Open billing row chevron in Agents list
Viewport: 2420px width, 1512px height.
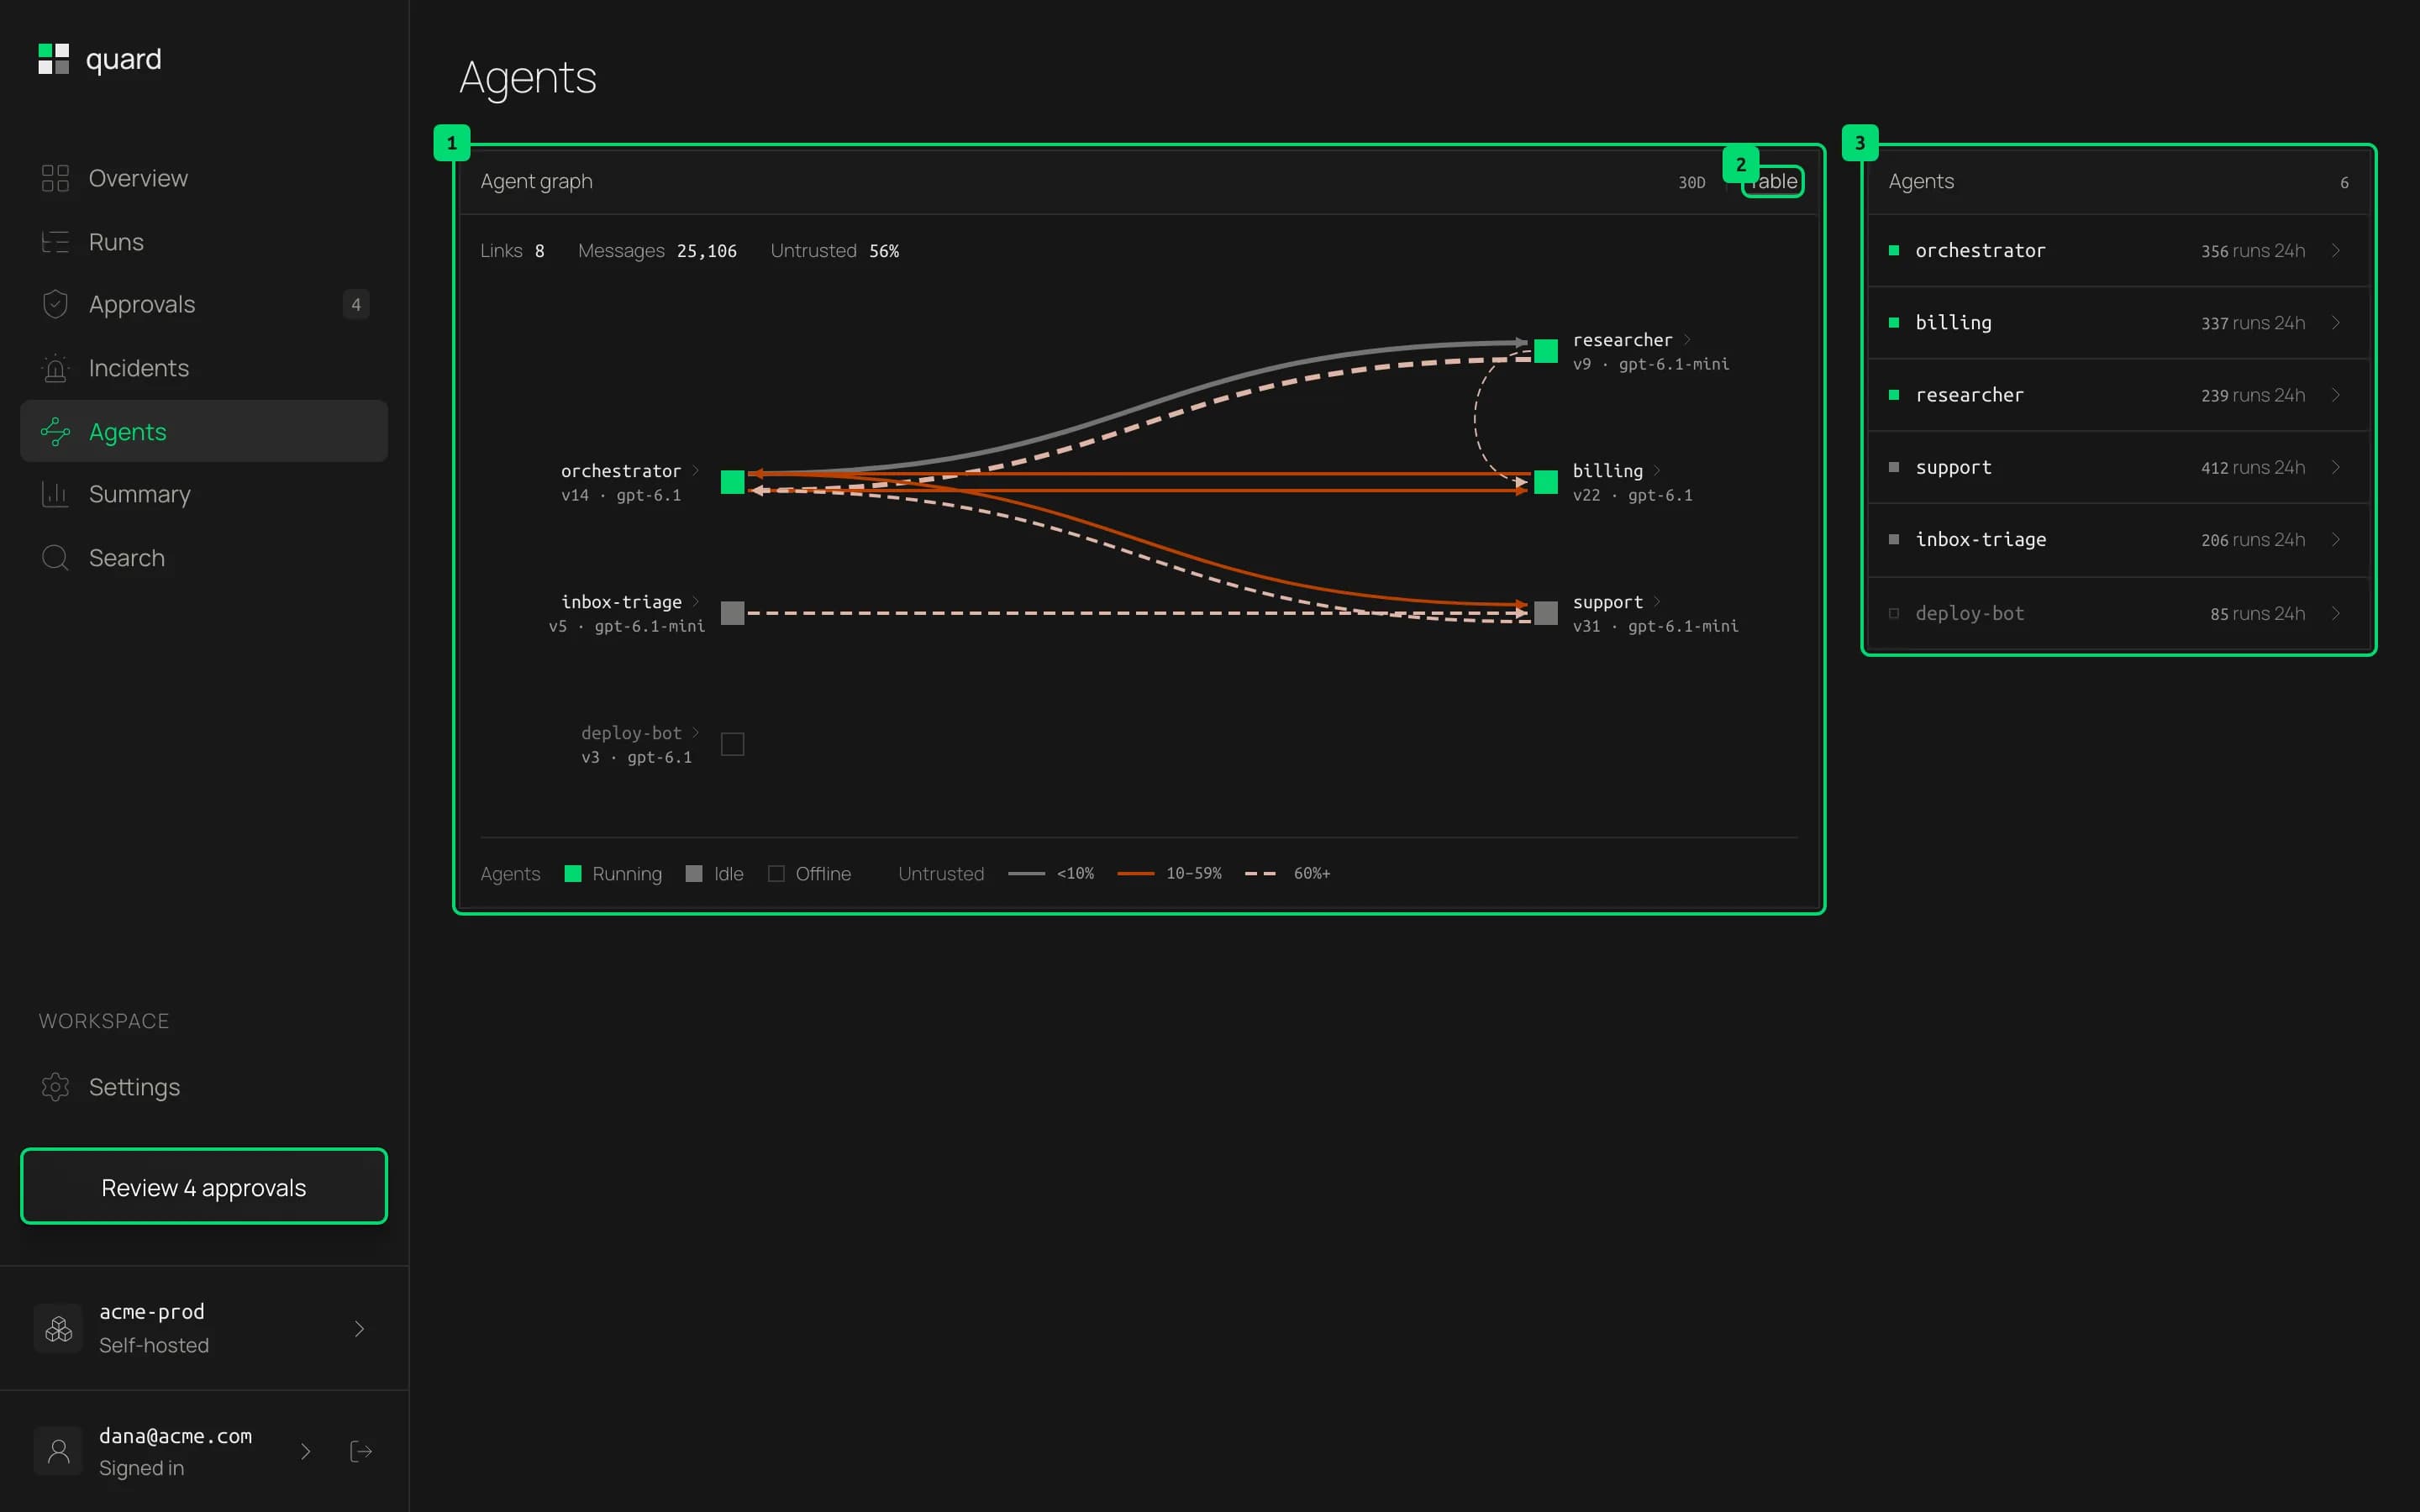coord(2336,322)
